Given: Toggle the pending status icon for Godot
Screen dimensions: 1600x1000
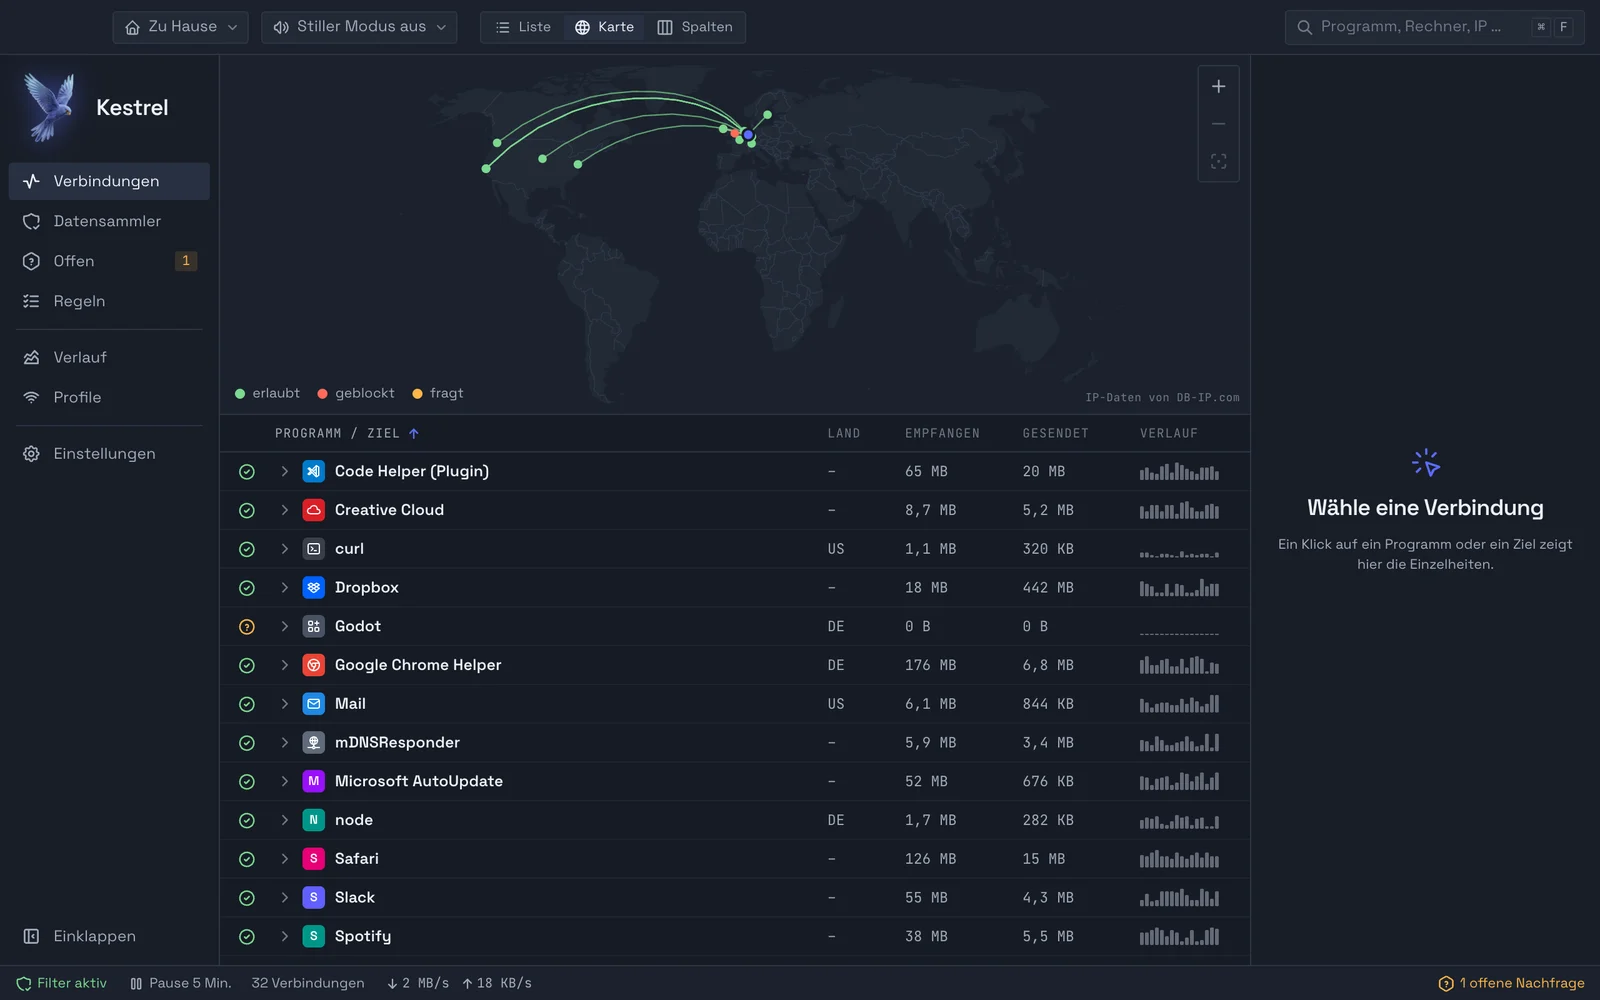Looking at the screenshot, I should pos(247,627).
